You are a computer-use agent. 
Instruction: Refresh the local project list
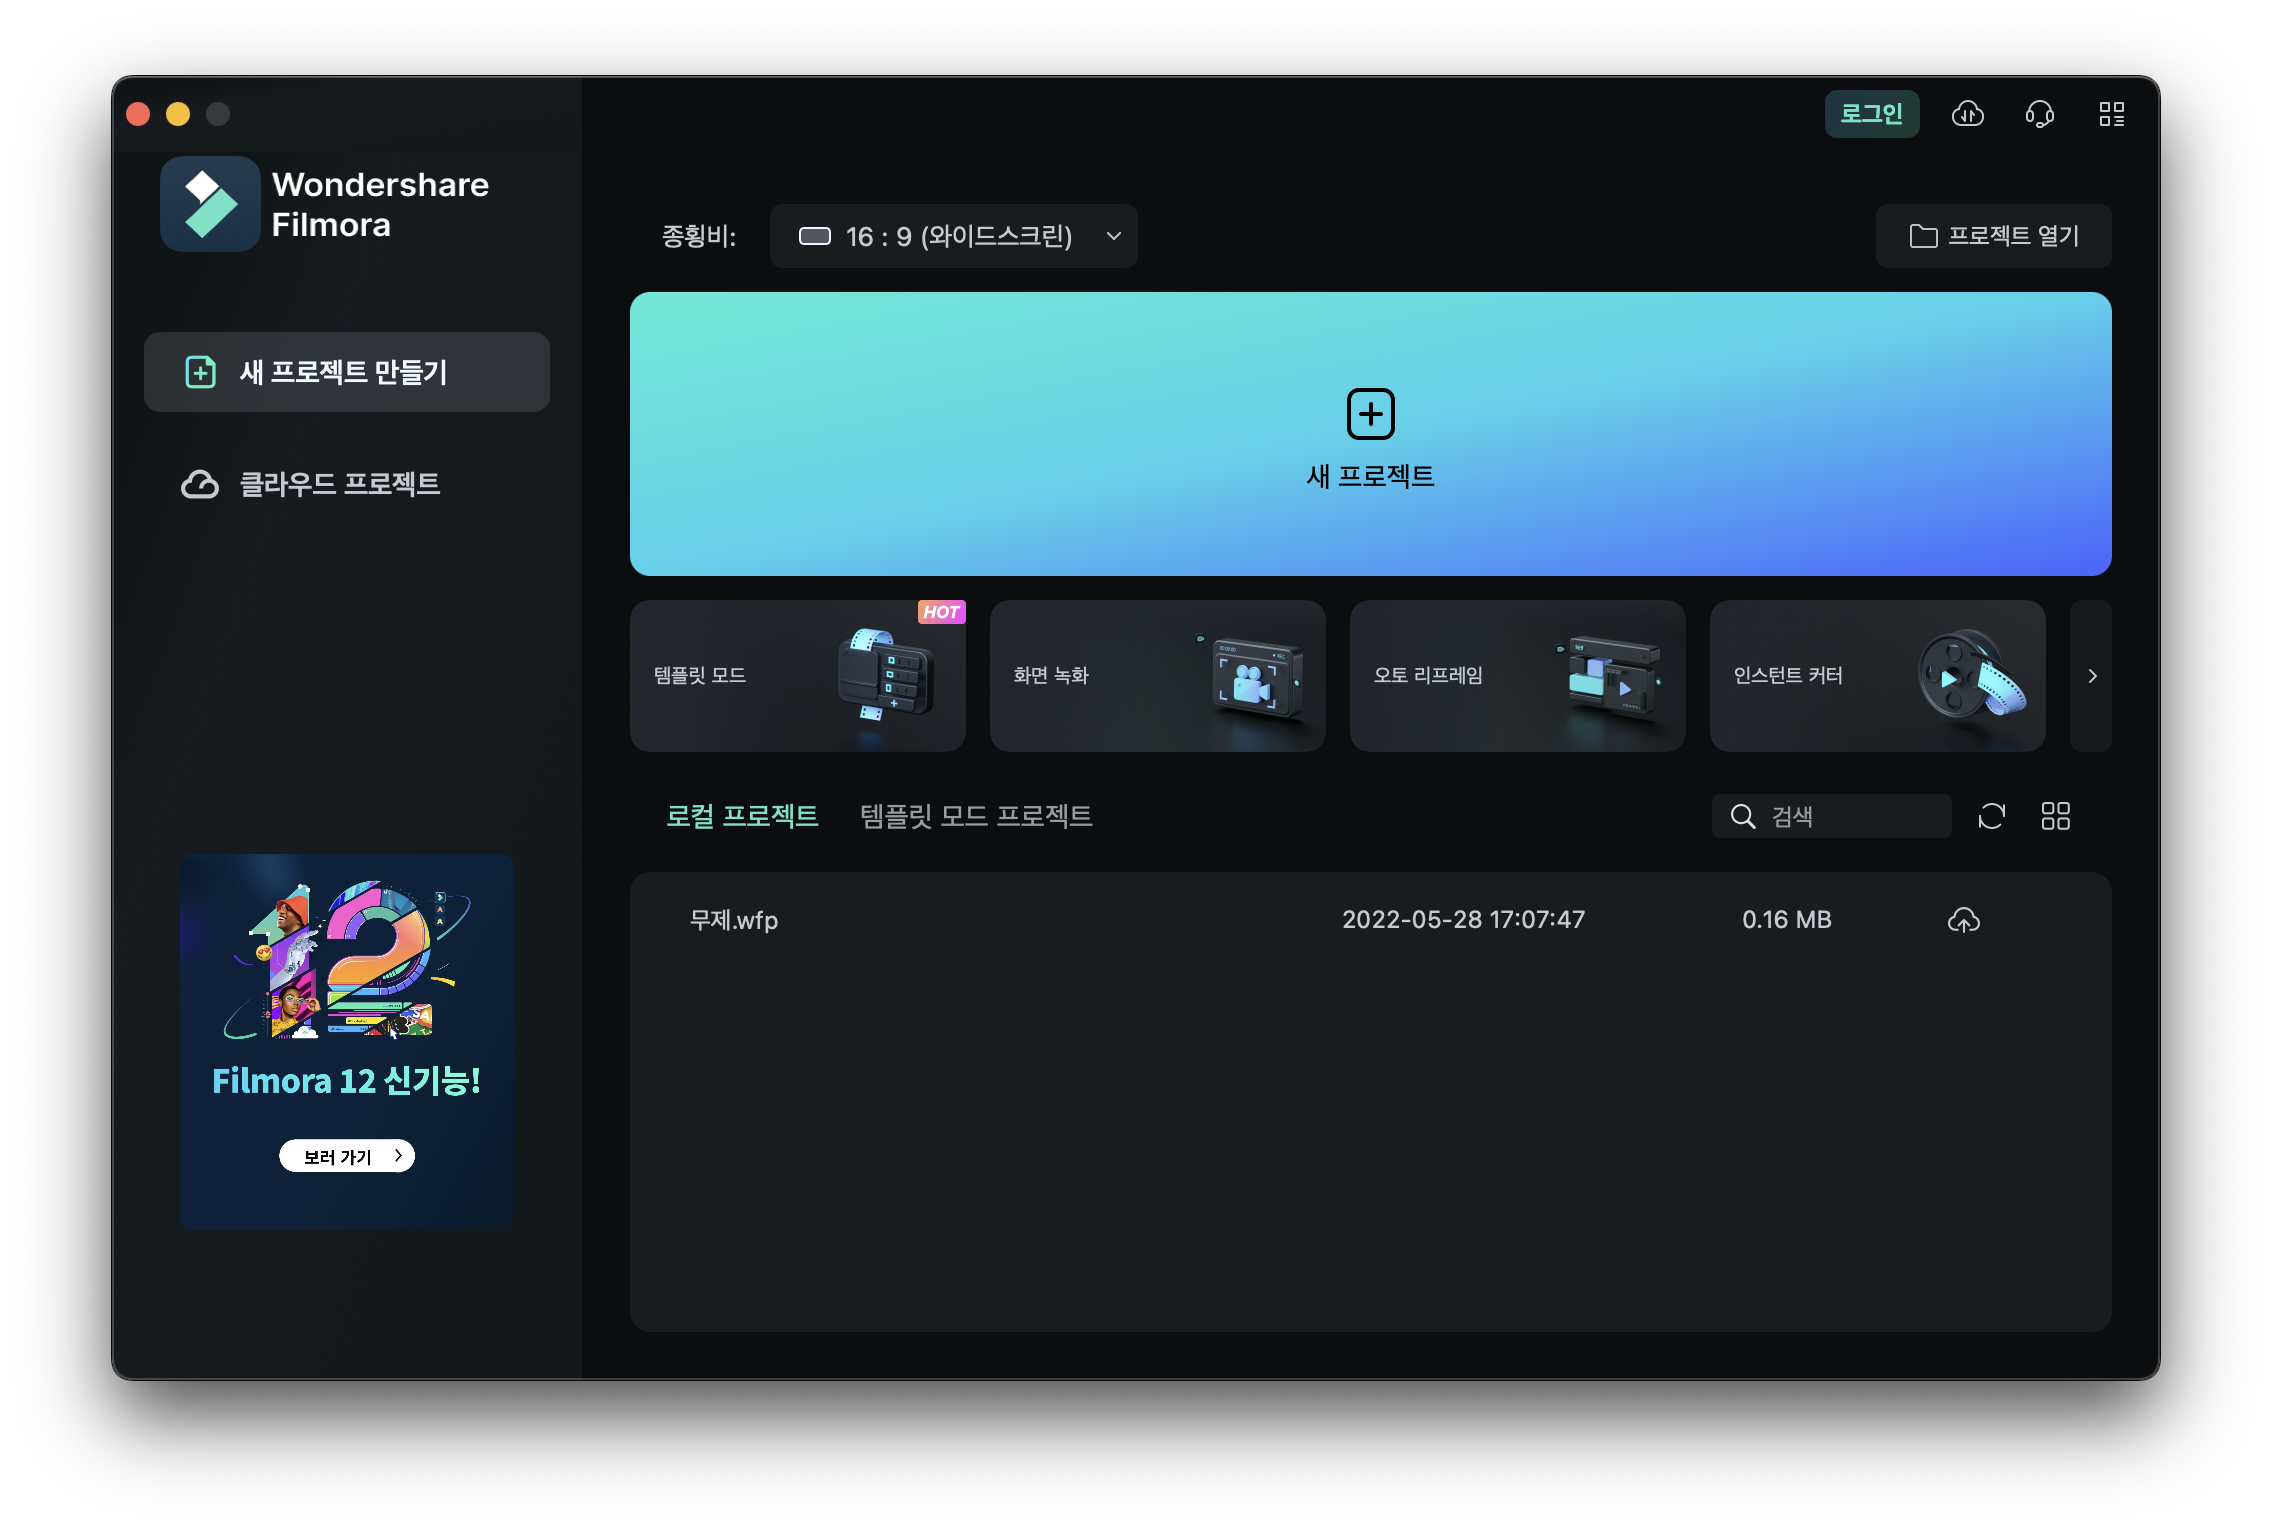pos(1991,816)
